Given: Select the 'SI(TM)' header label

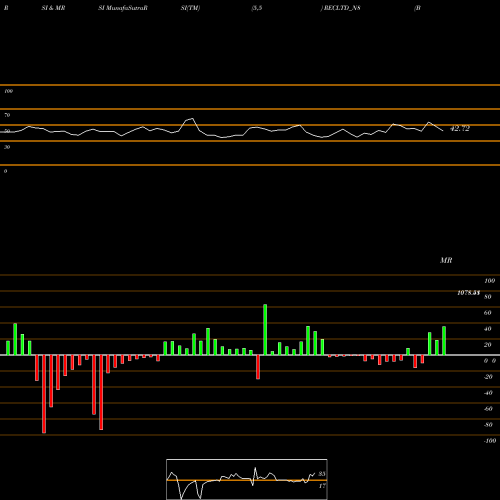Looking at the screenshot, I should [x=190, y=8].
